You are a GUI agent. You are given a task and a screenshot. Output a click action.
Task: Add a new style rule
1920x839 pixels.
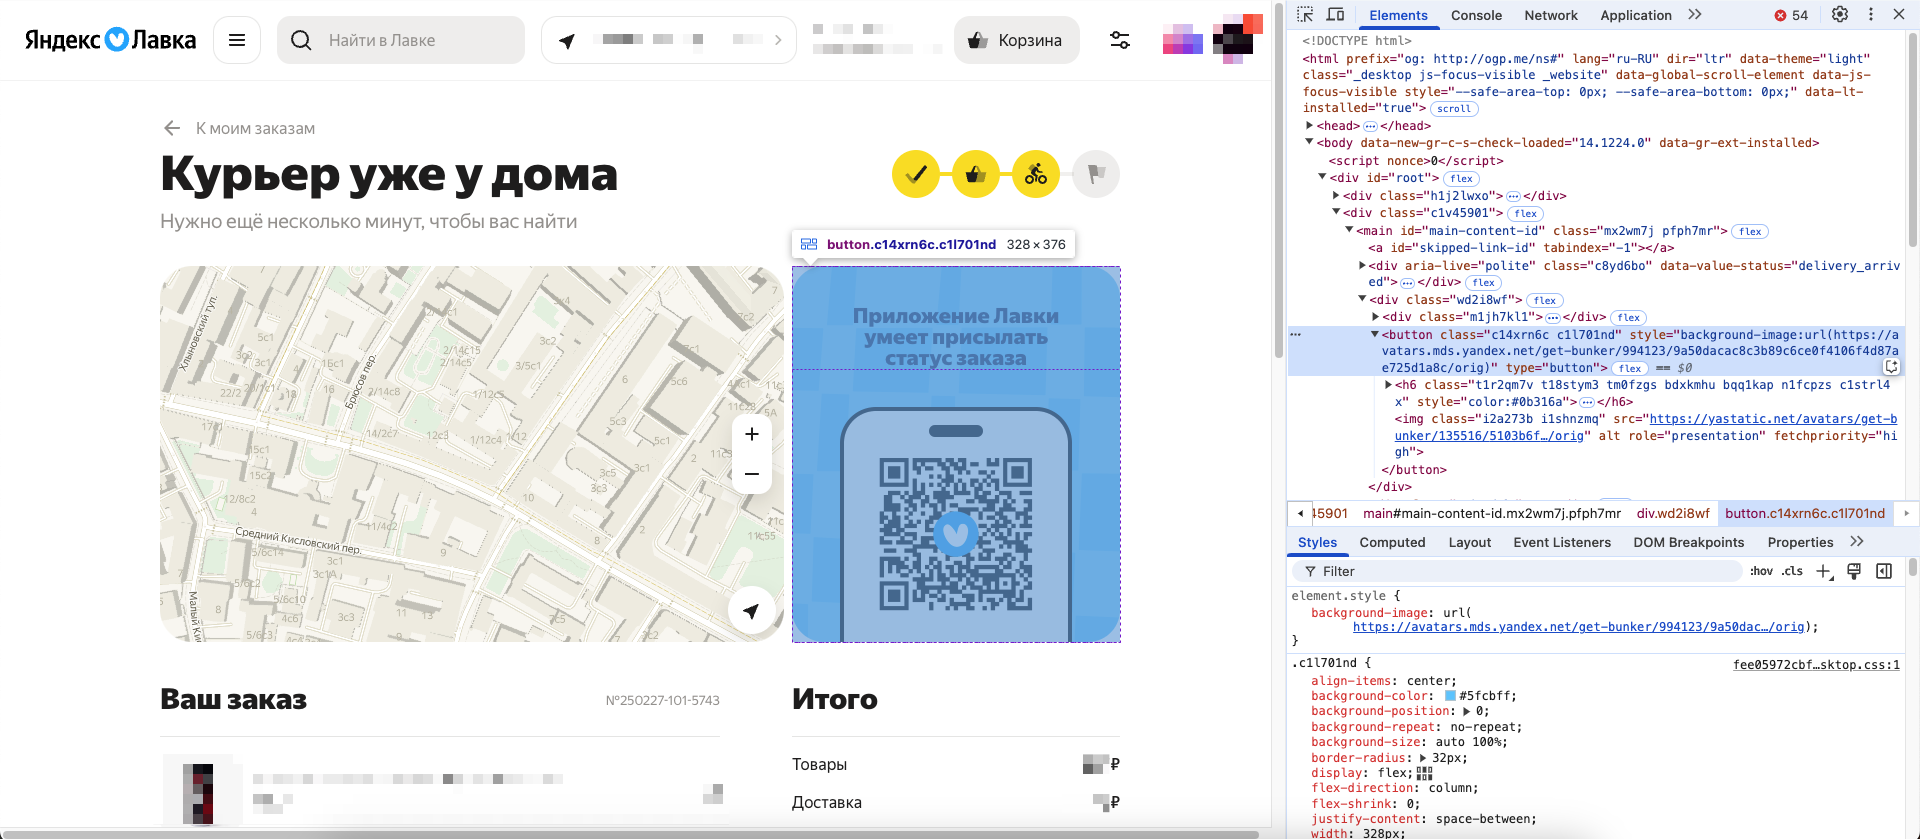click(1824, 571)
